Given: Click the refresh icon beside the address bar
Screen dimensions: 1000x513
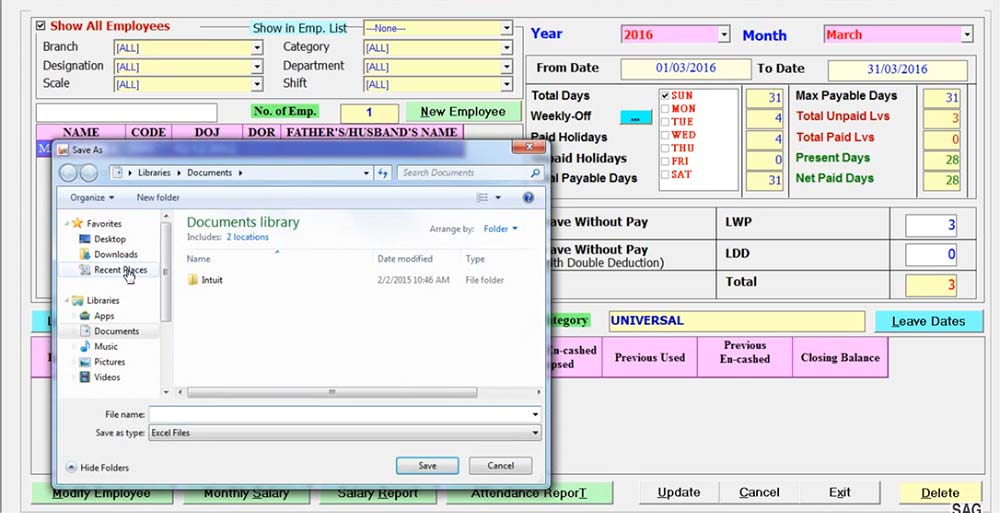Looking at the screenshot, I should pos(383,173).
